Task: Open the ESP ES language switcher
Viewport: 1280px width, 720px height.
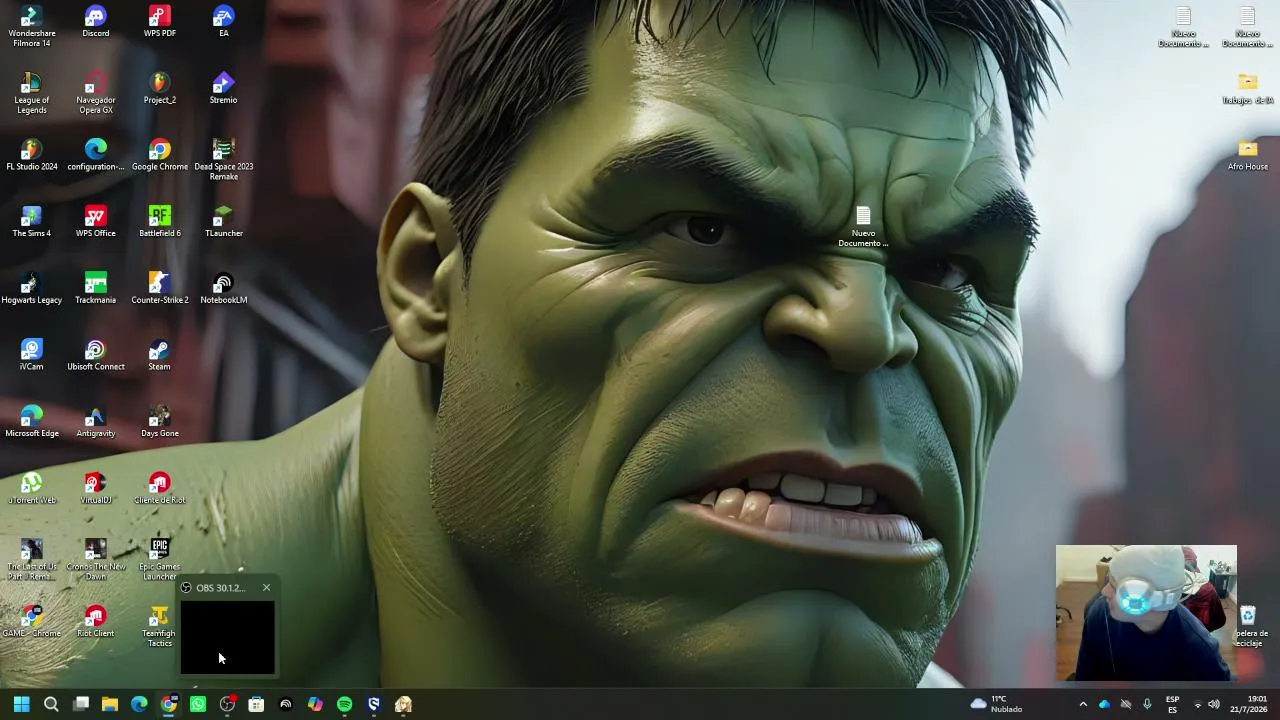Action: coord(1172,704)
